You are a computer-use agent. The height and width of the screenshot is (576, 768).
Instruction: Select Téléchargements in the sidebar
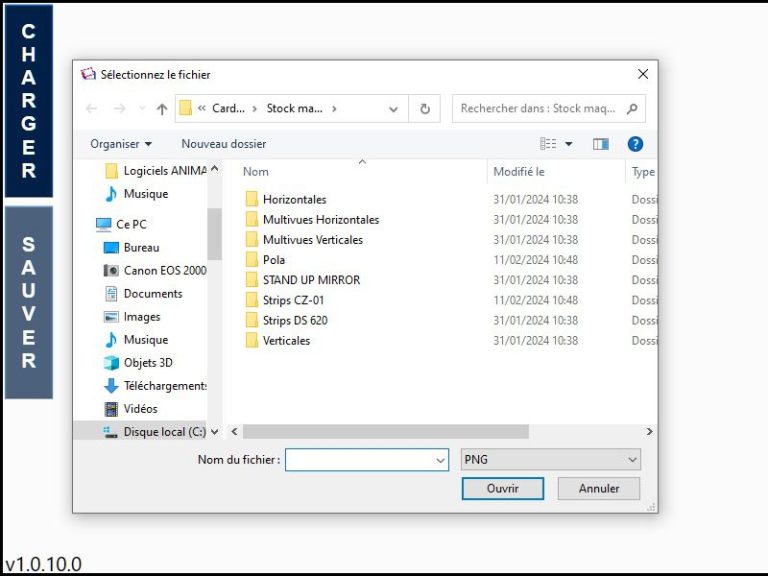coord(164,386)
